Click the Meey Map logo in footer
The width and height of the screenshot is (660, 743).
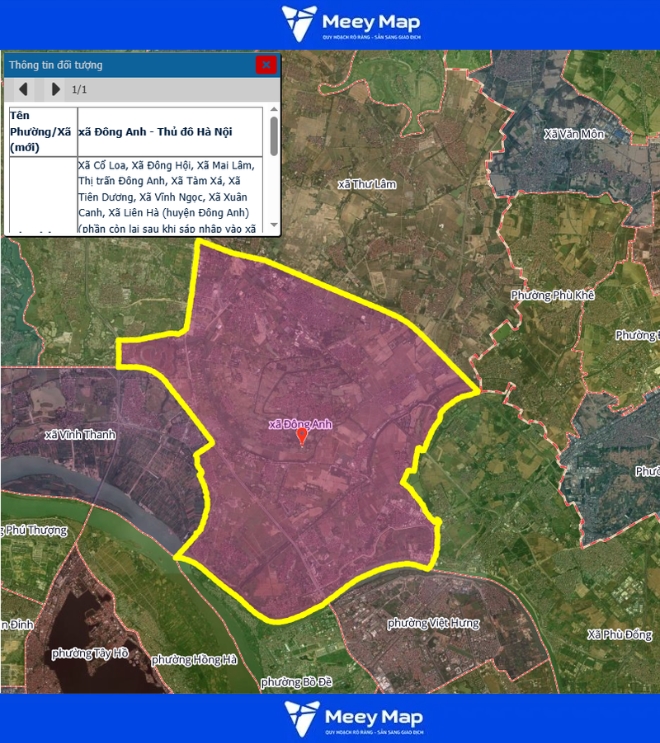tap(353, 718)
